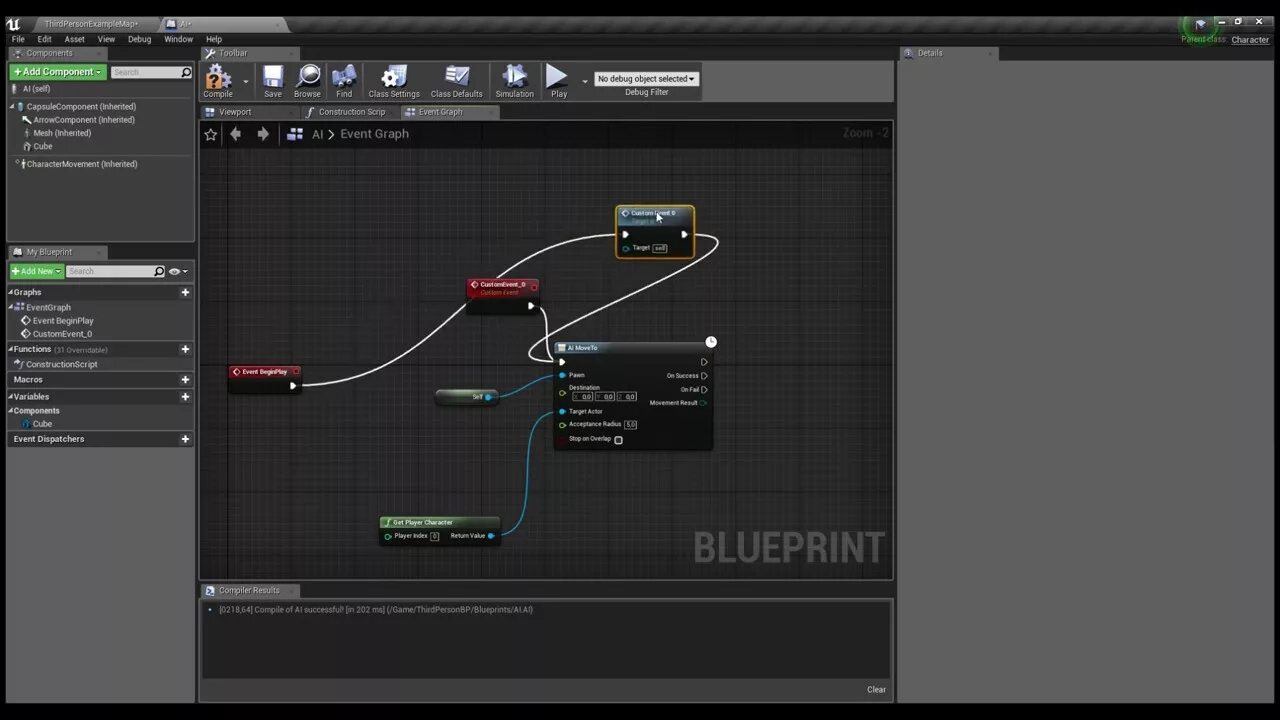Click AI breadcrumb in graph header
Image resolution: width=1280 pixels, height=720 pixels.
[x=317, y=134]
